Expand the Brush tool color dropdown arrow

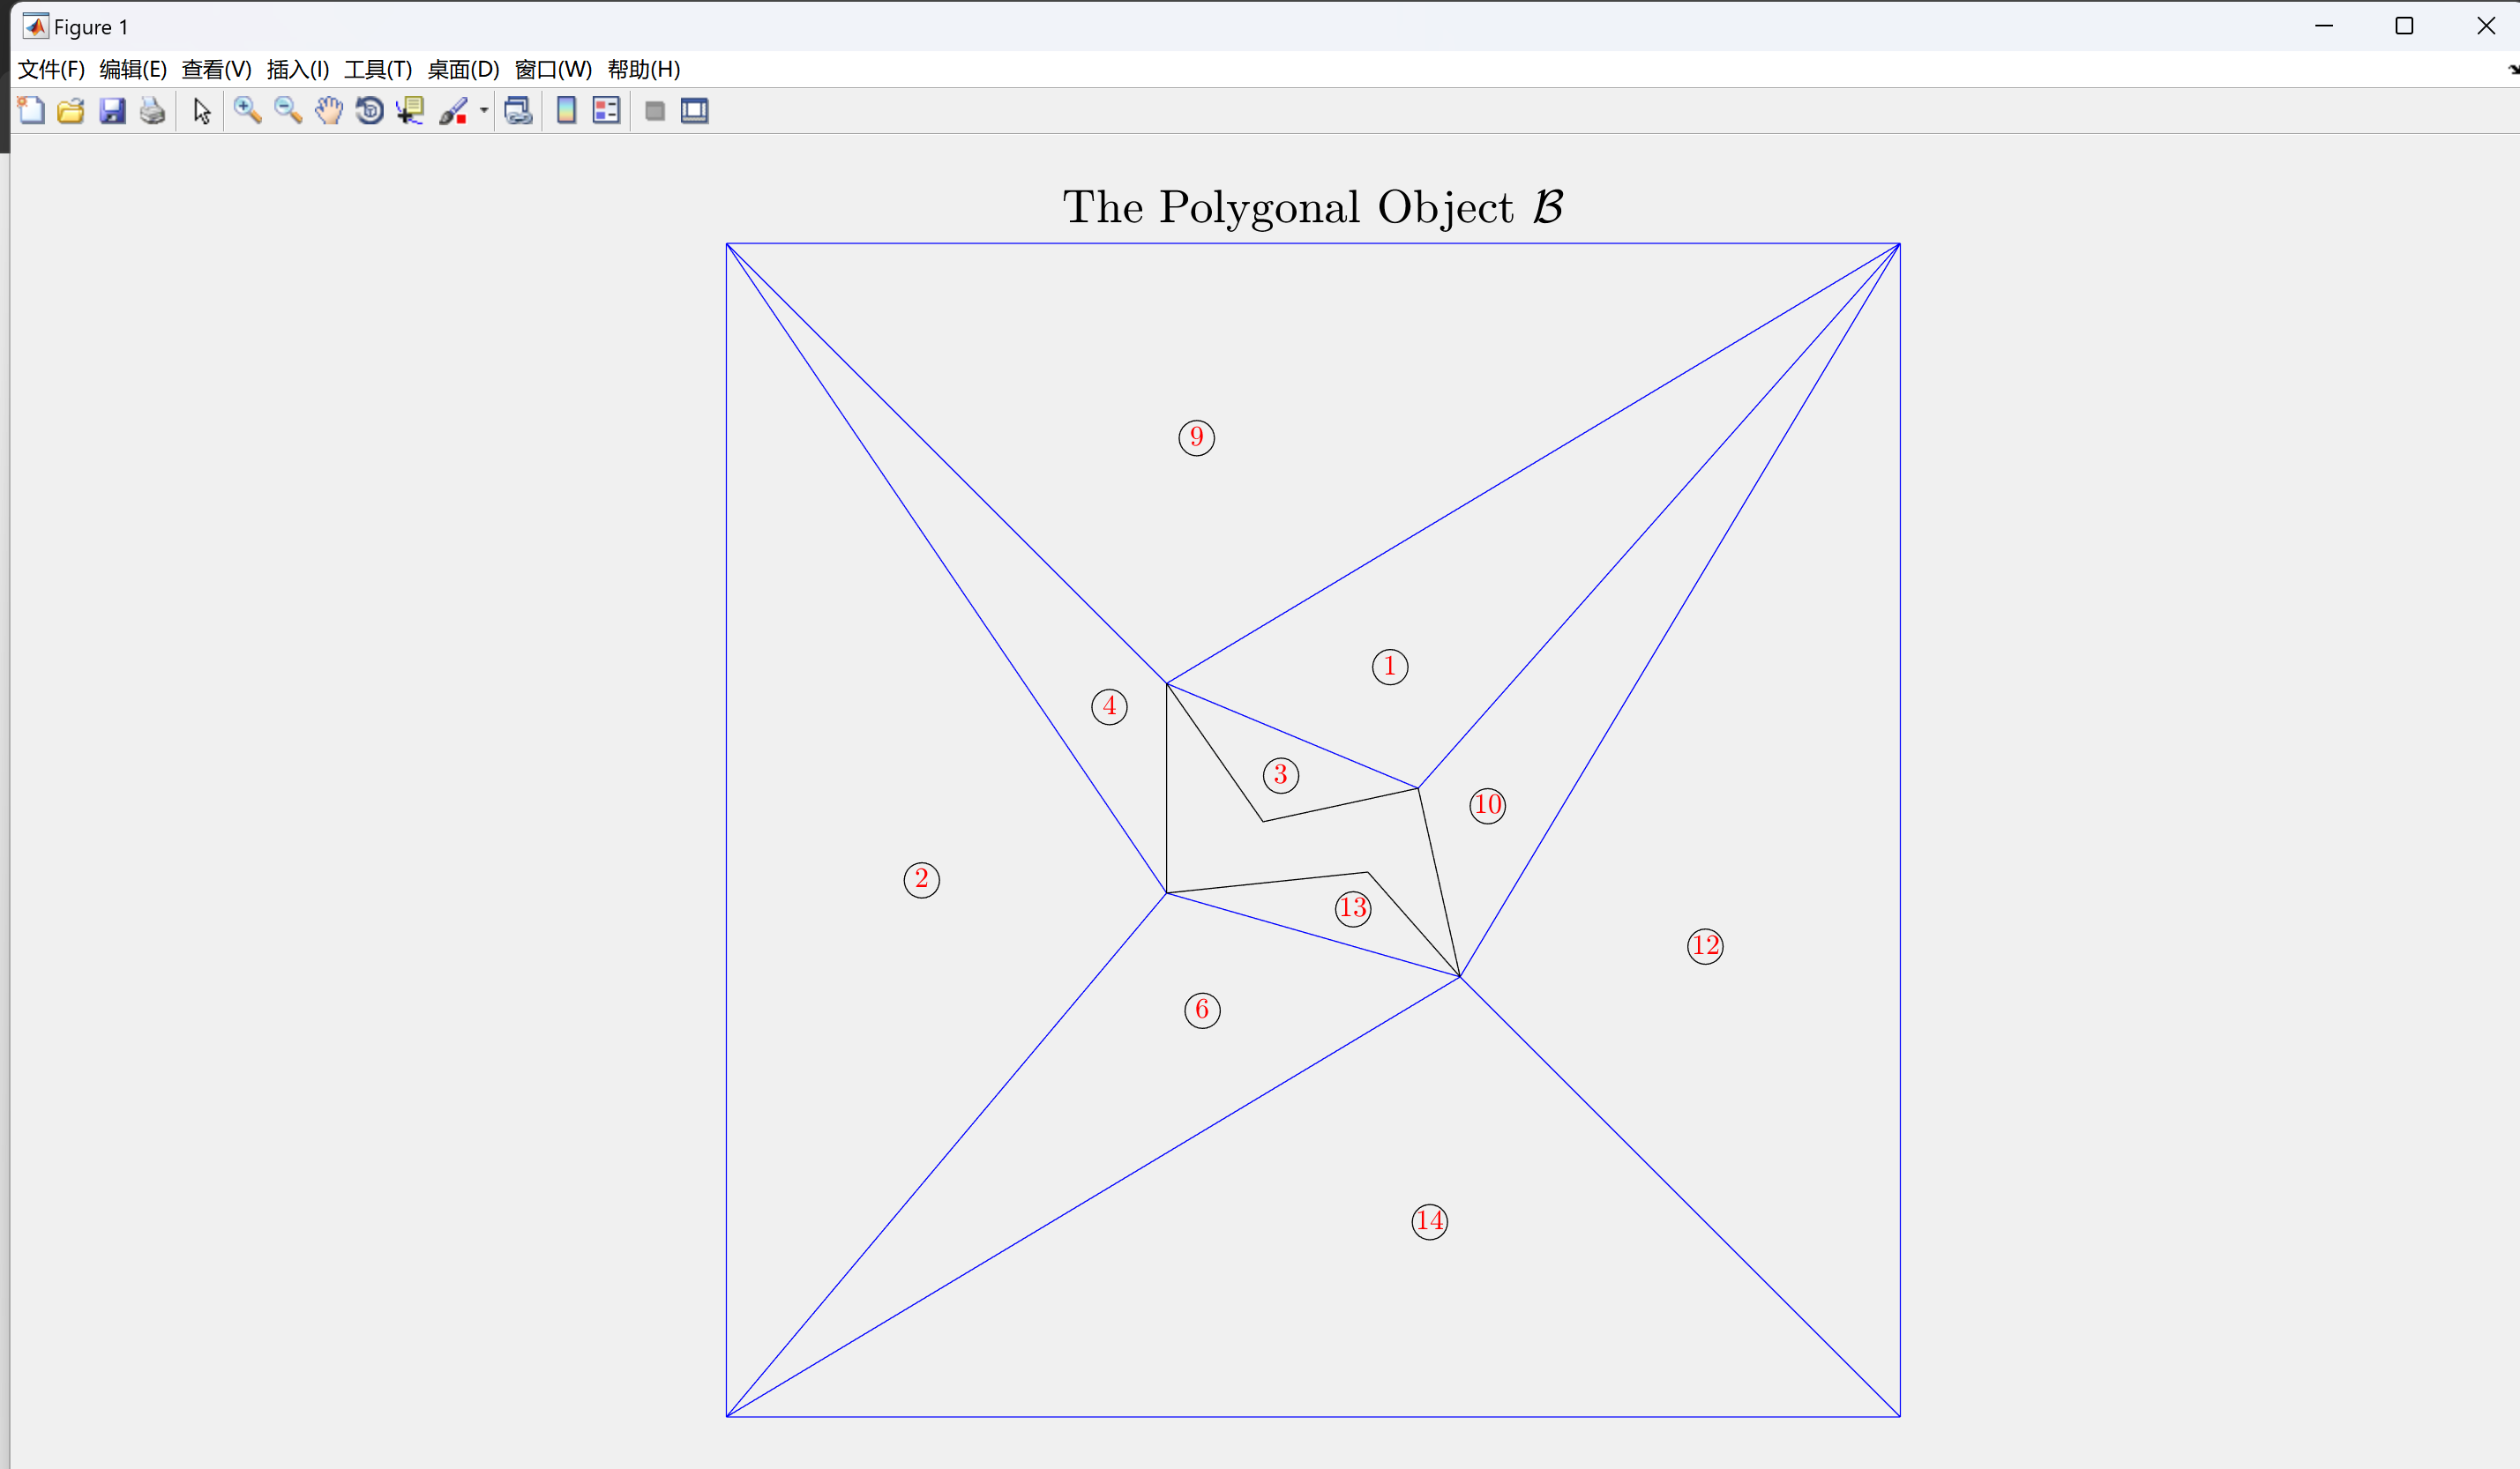[x=484, y=111]
